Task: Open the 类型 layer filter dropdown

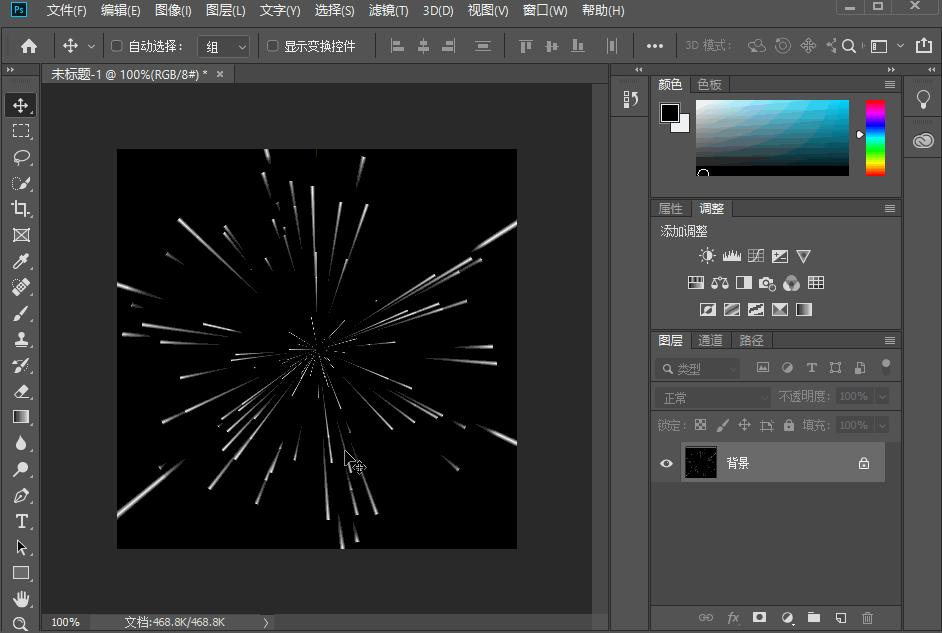Action: tap(698, 369)
